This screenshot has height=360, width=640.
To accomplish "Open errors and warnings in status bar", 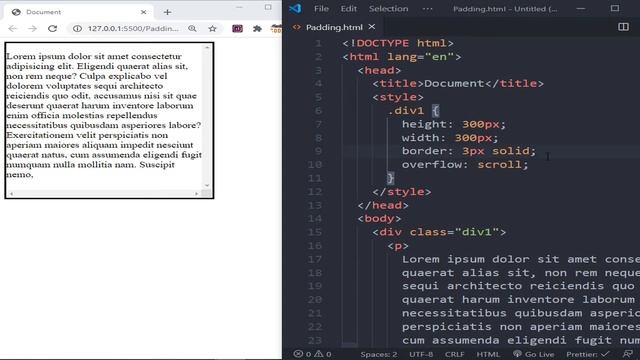I will click(313, 354).
